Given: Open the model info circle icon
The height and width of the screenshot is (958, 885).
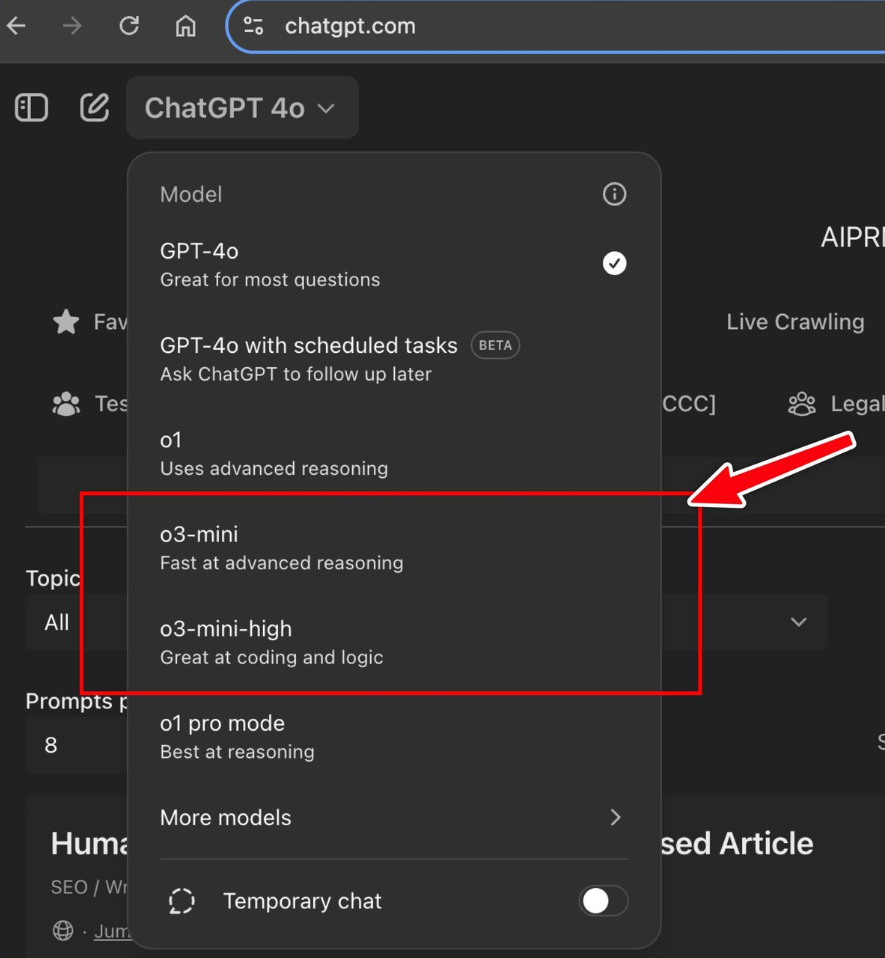Looking at the screenshot, I should (x=614, y=194).
